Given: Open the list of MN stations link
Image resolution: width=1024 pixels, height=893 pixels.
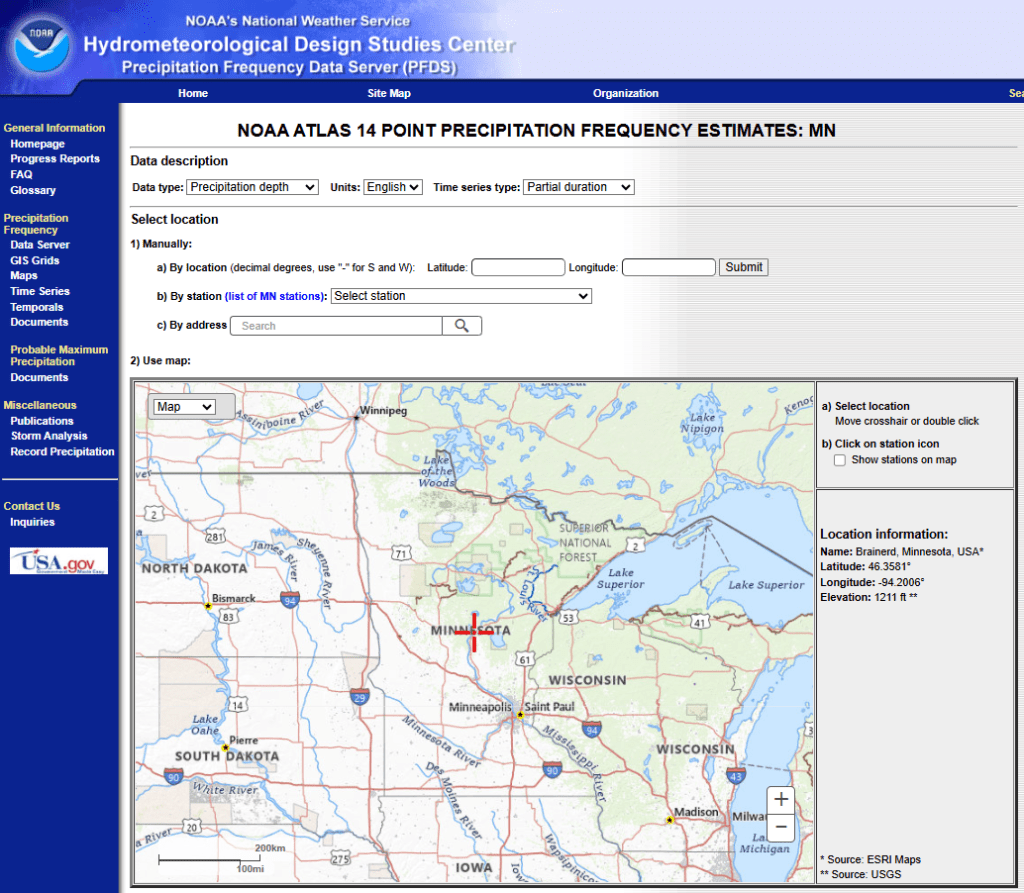Looking at the screenshot, I should pyautogui.click(x=276, y=297).
